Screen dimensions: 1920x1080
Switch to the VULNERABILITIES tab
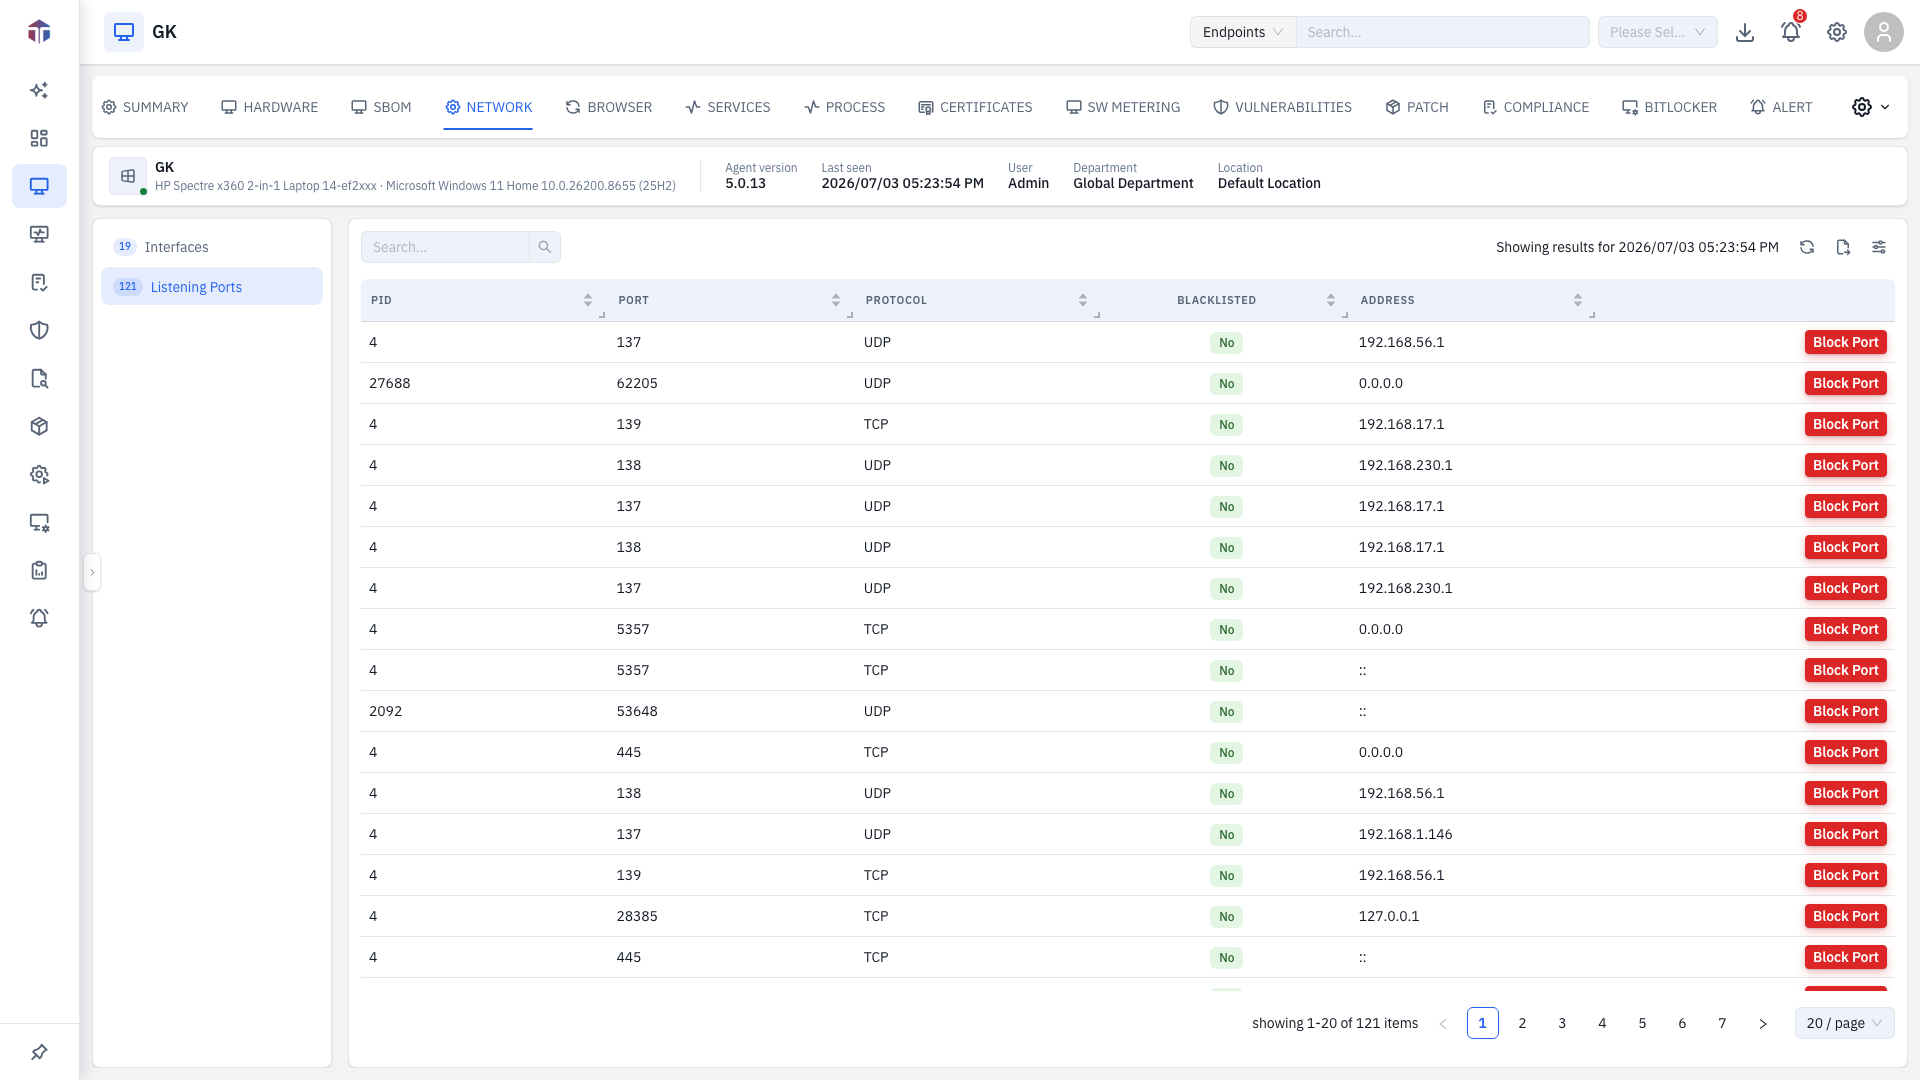pyautogui.click(x=1282, y=107)
